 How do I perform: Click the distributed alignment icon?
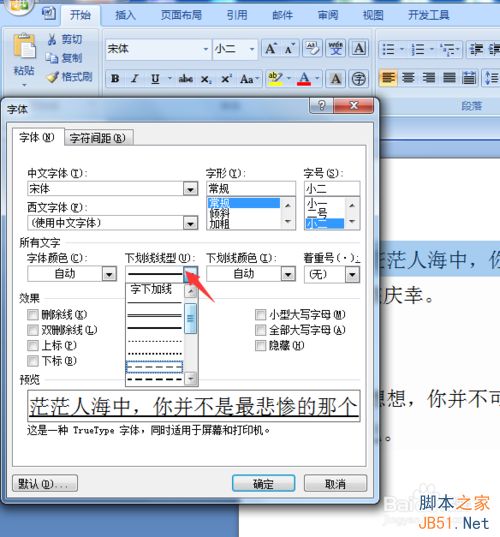(x=469, y=78)
